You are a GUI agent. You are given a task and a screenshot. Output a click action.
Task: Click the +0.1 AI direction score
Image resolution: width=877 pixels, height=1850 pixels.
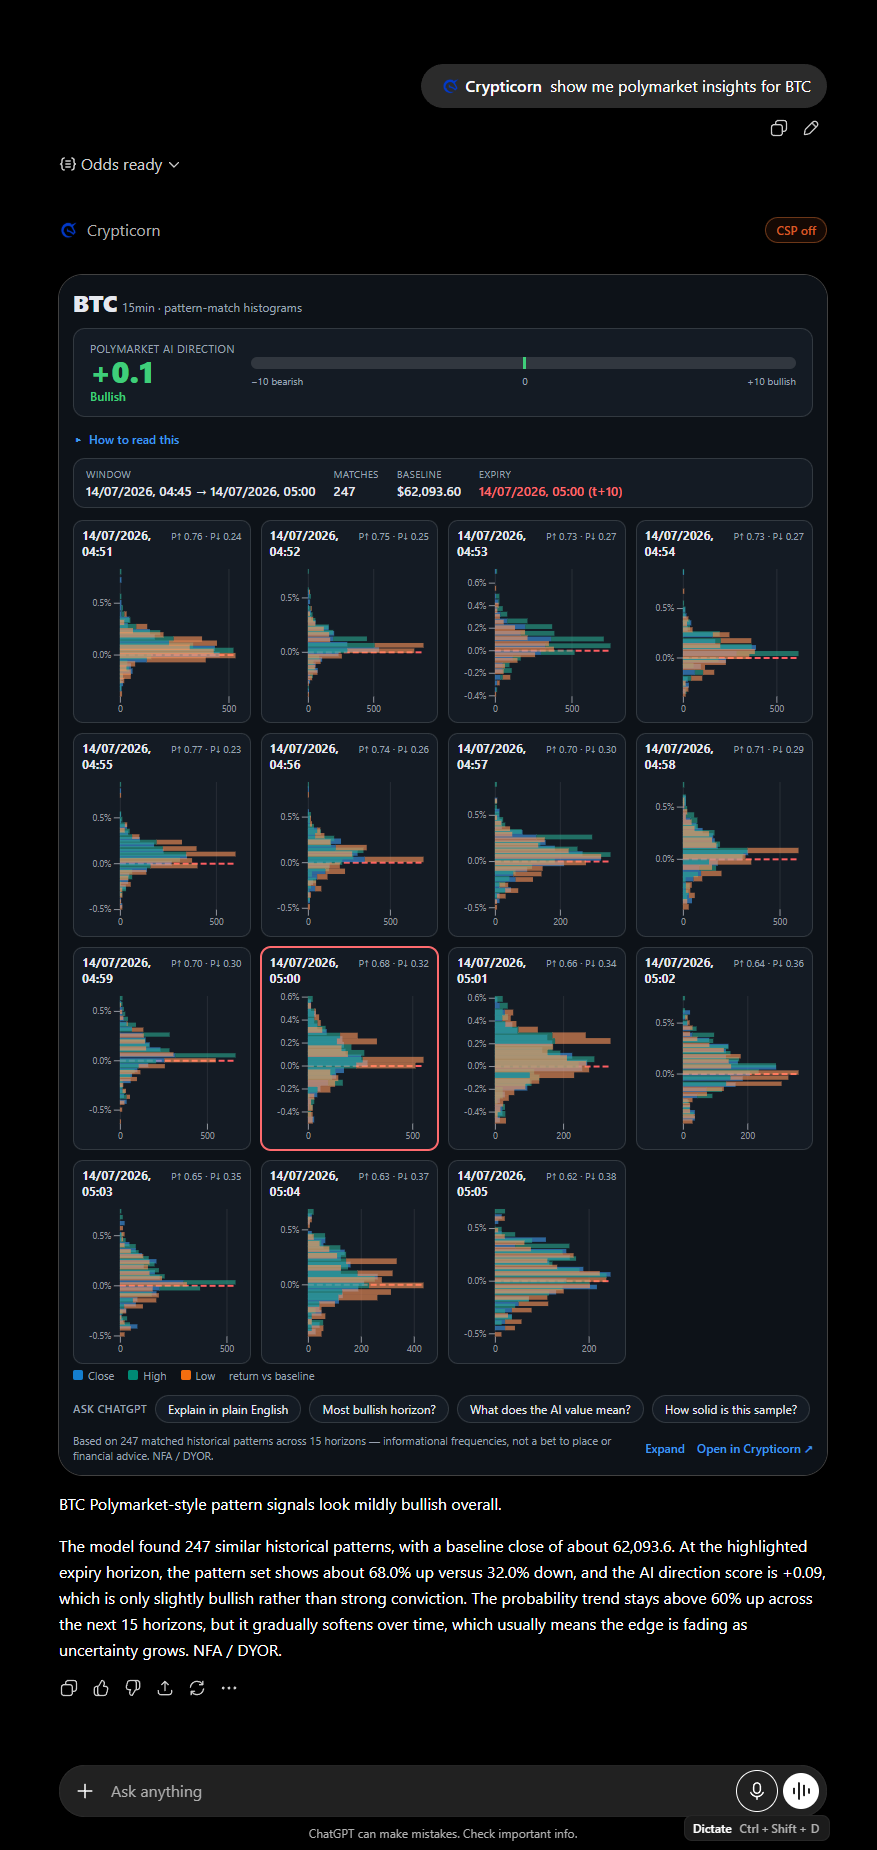click(122, 373)
